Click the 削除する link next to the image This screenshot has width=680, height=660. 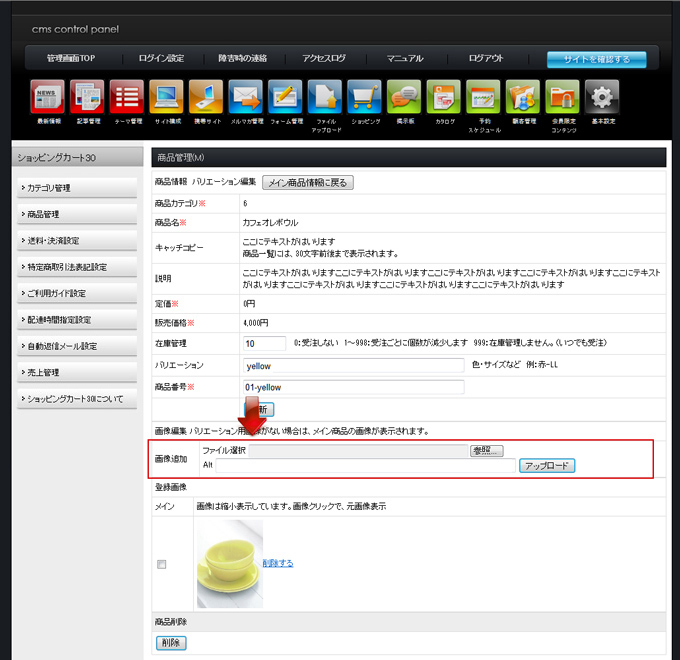coord(278,564)
